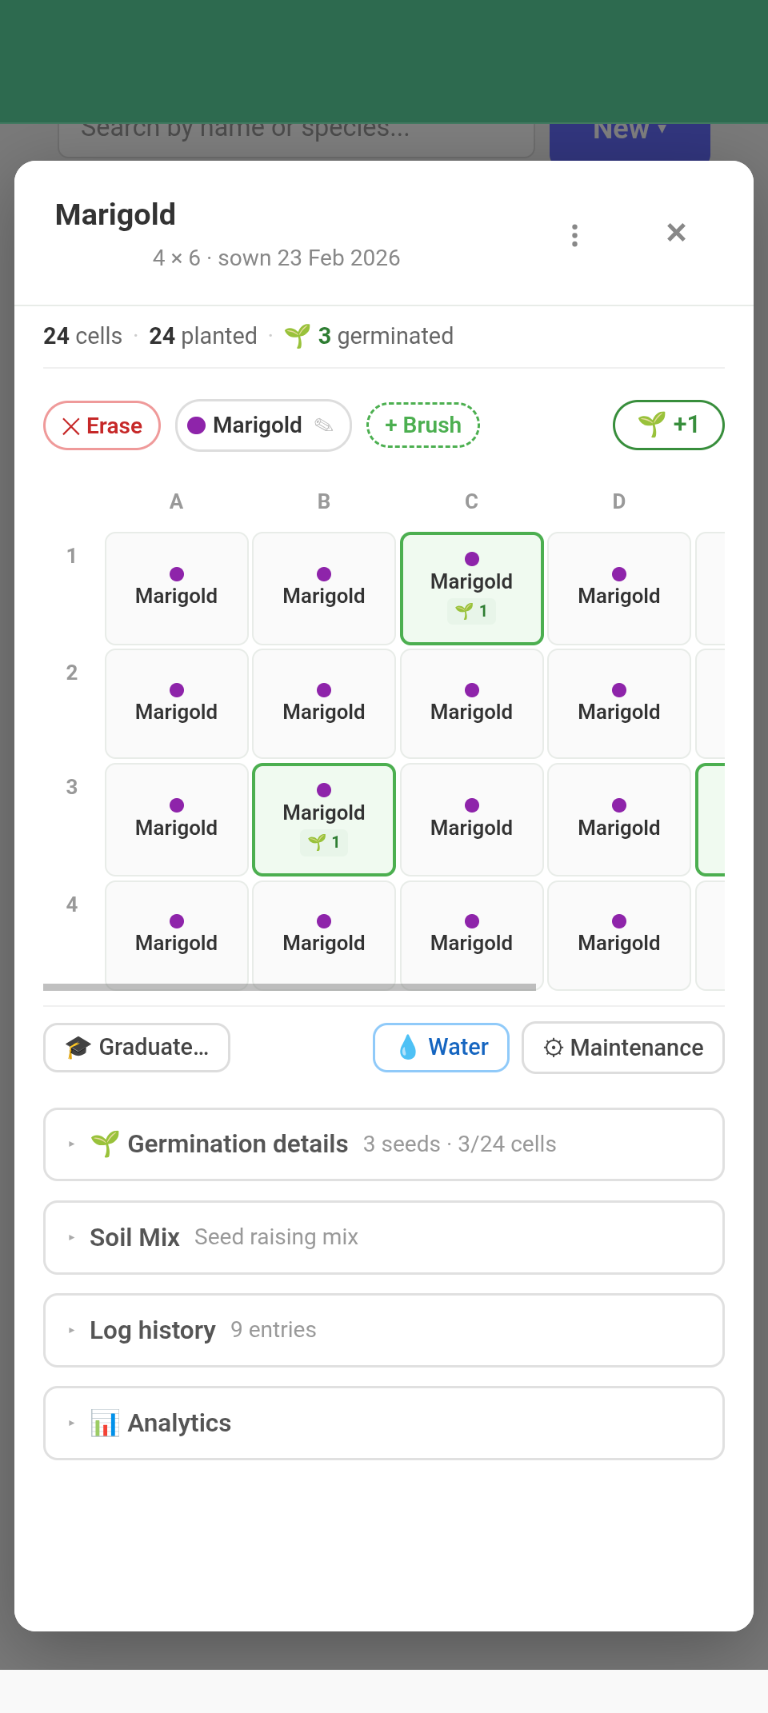Add a new brush with + Brush
The width and height of the screenshot is (768, 1713).
click(423, 426)
